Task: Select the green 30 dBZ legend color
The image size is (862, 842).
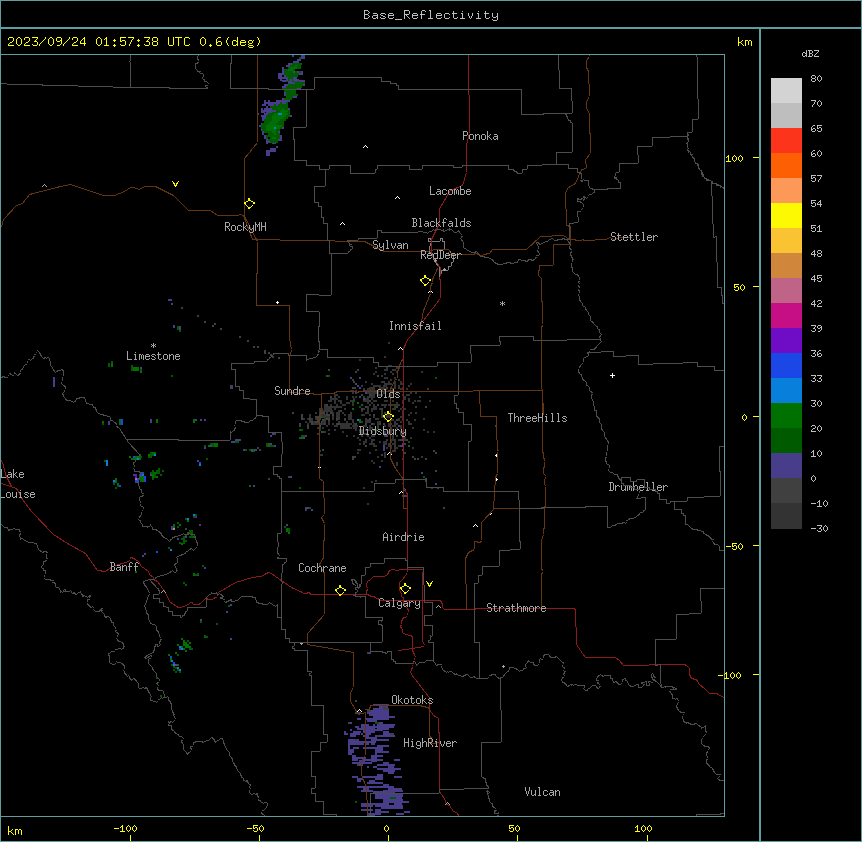Action: point(786,416)
